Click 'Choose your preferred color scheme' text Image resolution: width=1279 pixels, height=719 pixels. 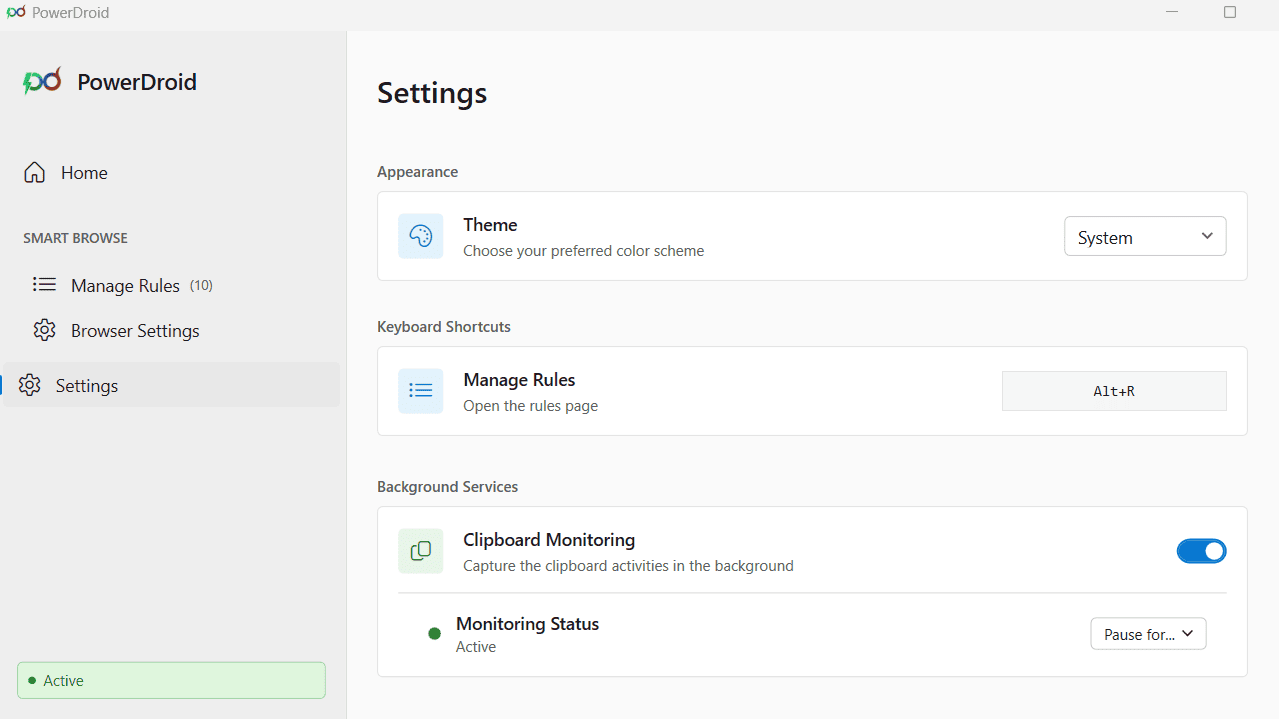click(x=584, y=251)
